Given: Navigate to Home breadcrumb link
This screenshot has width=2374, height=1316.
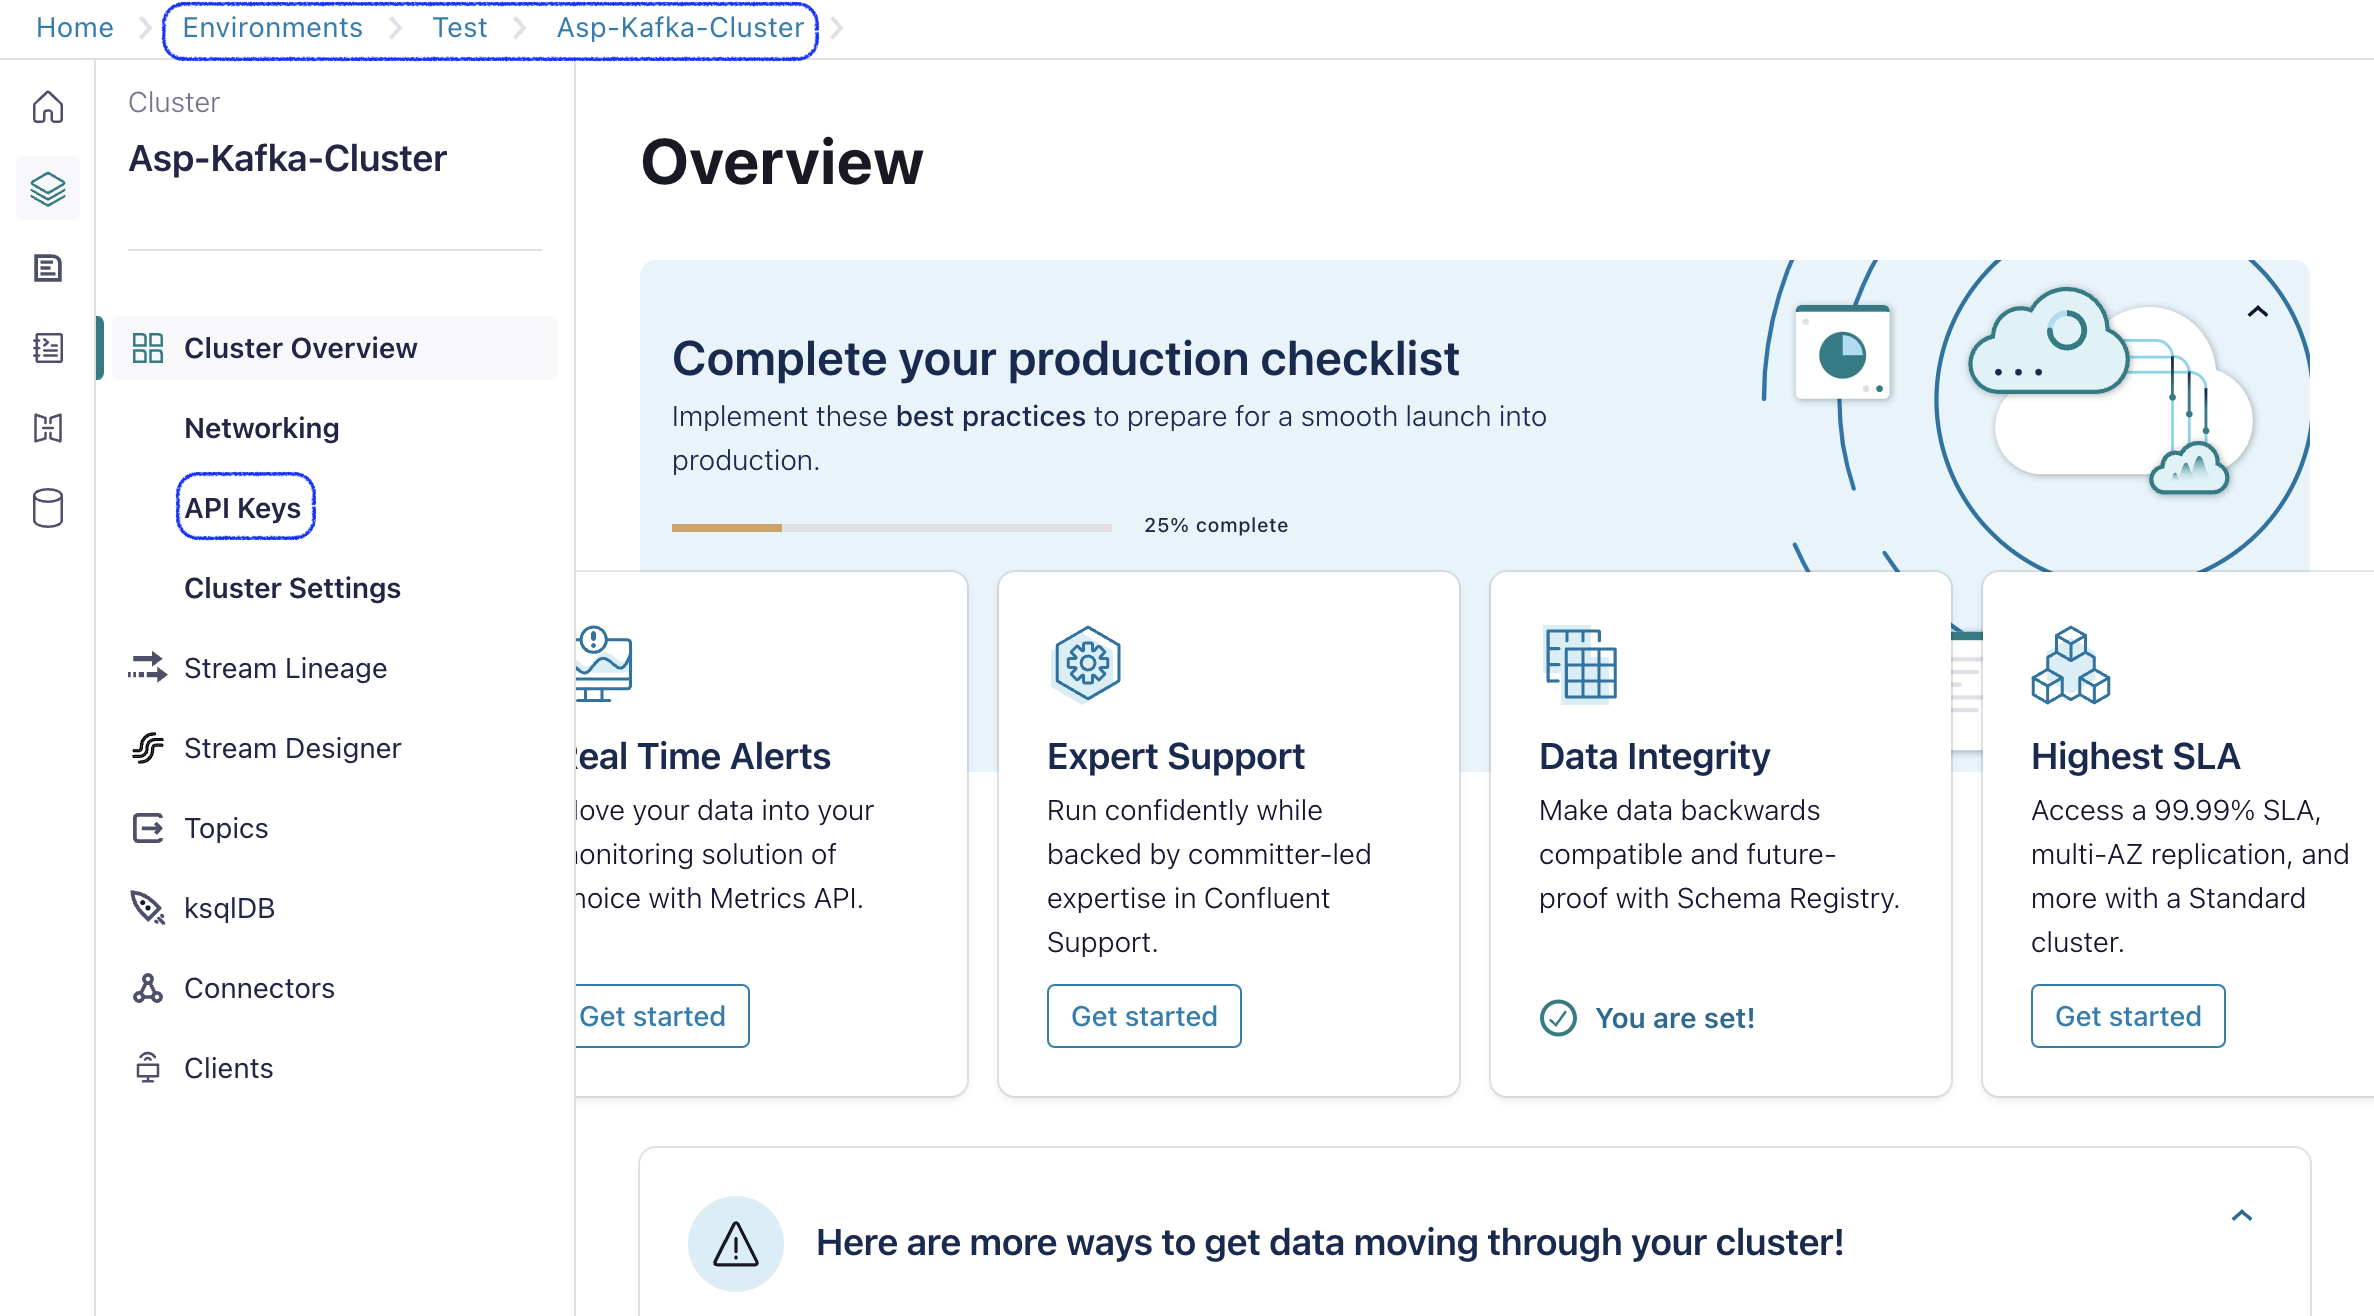Looking at the screenshot, I should click(75, 28).
